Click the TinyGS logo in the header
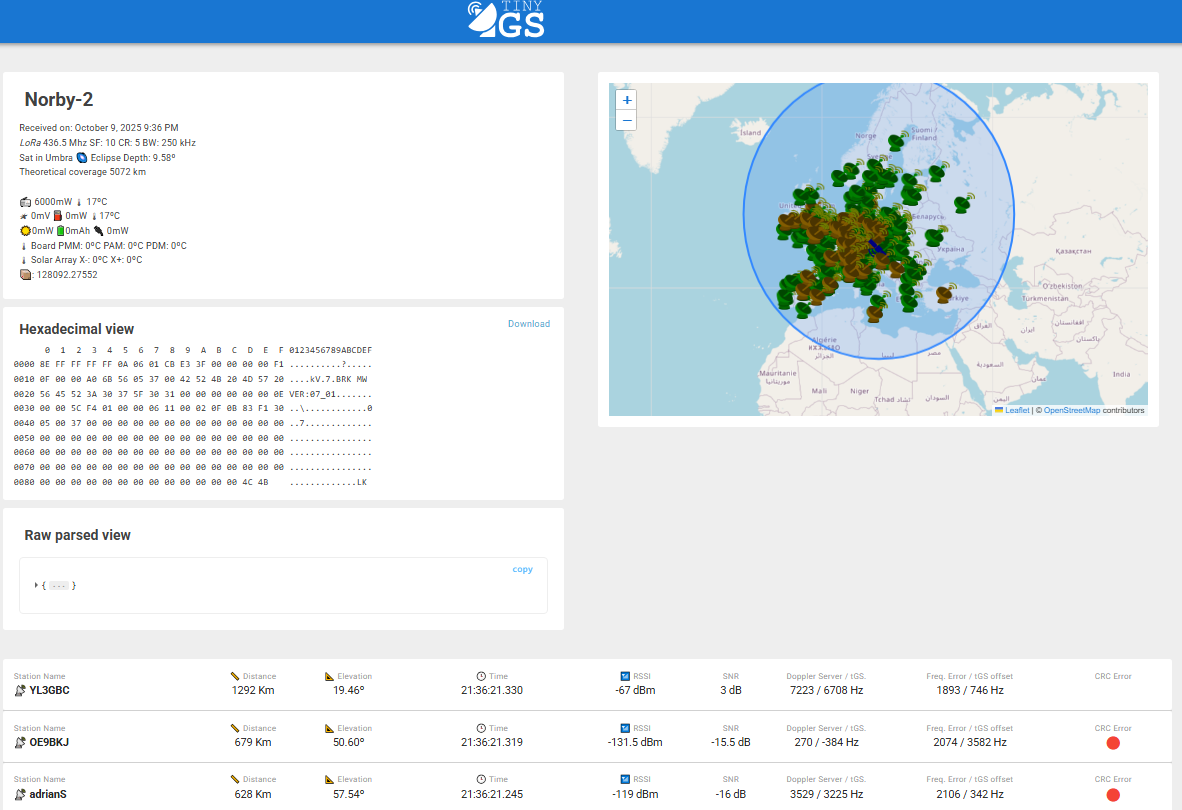This screenshot has width=1182, height=810. coord(507,20)
